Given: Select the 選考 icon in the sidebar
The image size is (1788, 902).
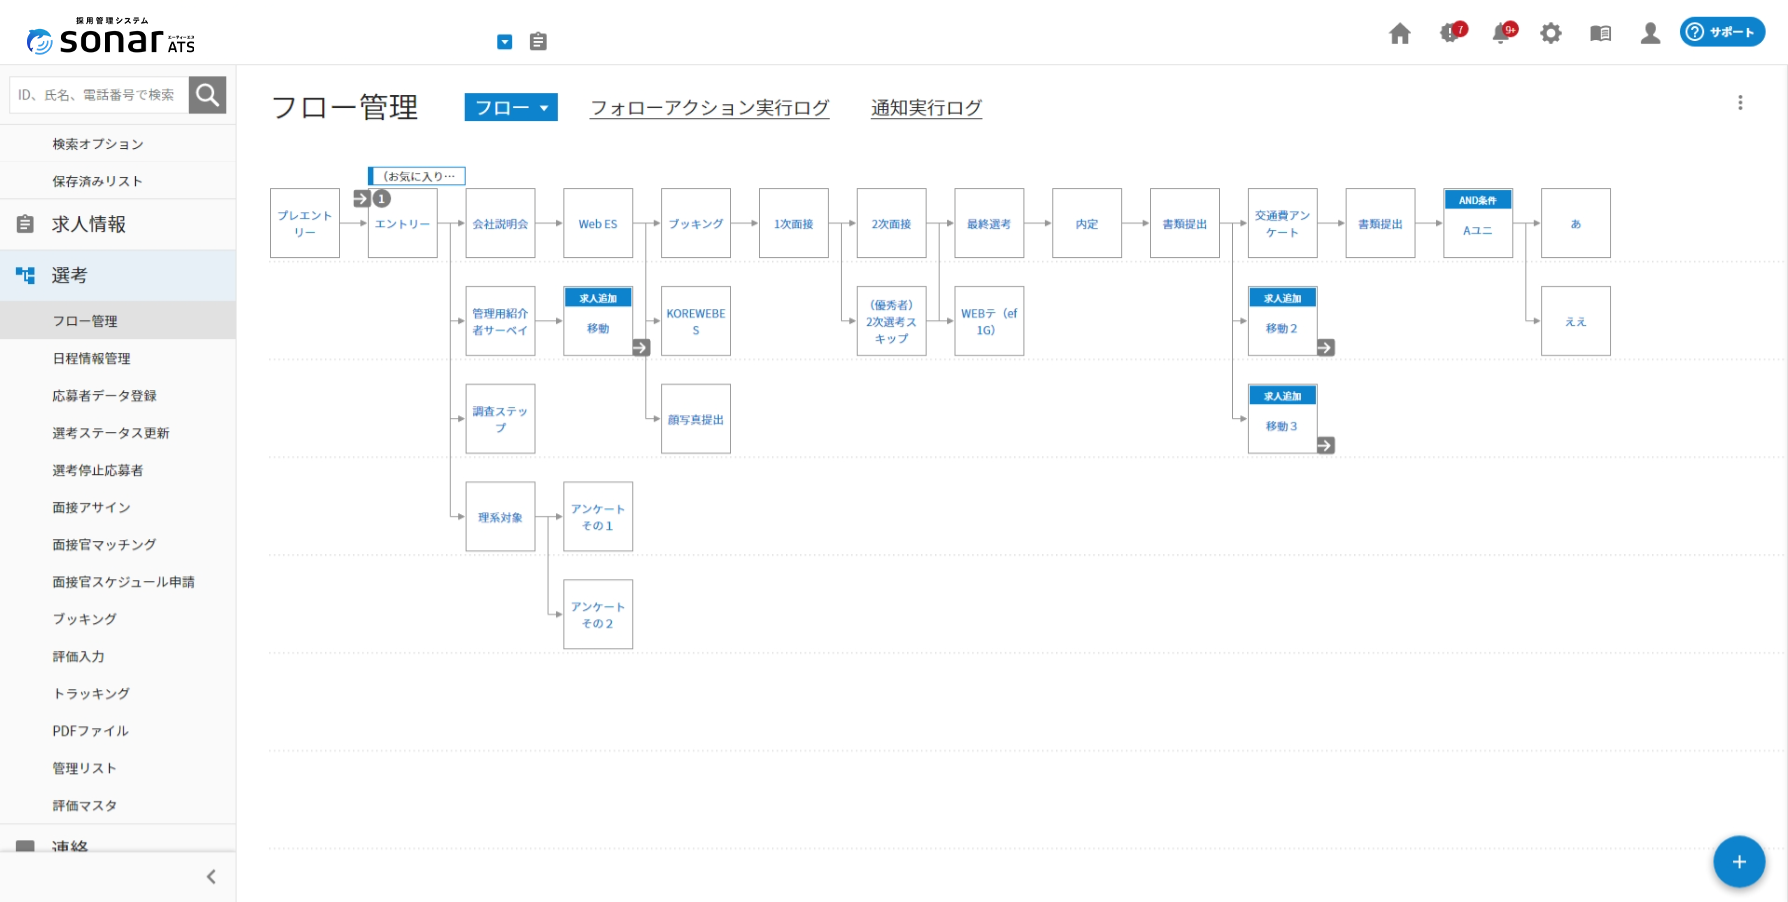Looking at the screenshot, I should tap(26, 274).
